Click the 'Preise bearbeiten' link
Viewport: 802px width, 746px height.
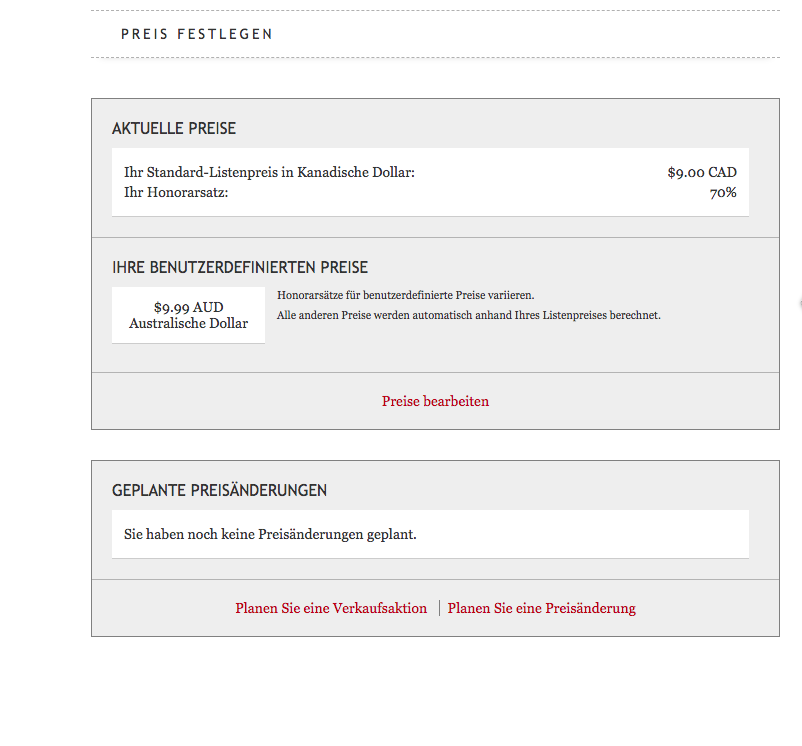[435, 401]
